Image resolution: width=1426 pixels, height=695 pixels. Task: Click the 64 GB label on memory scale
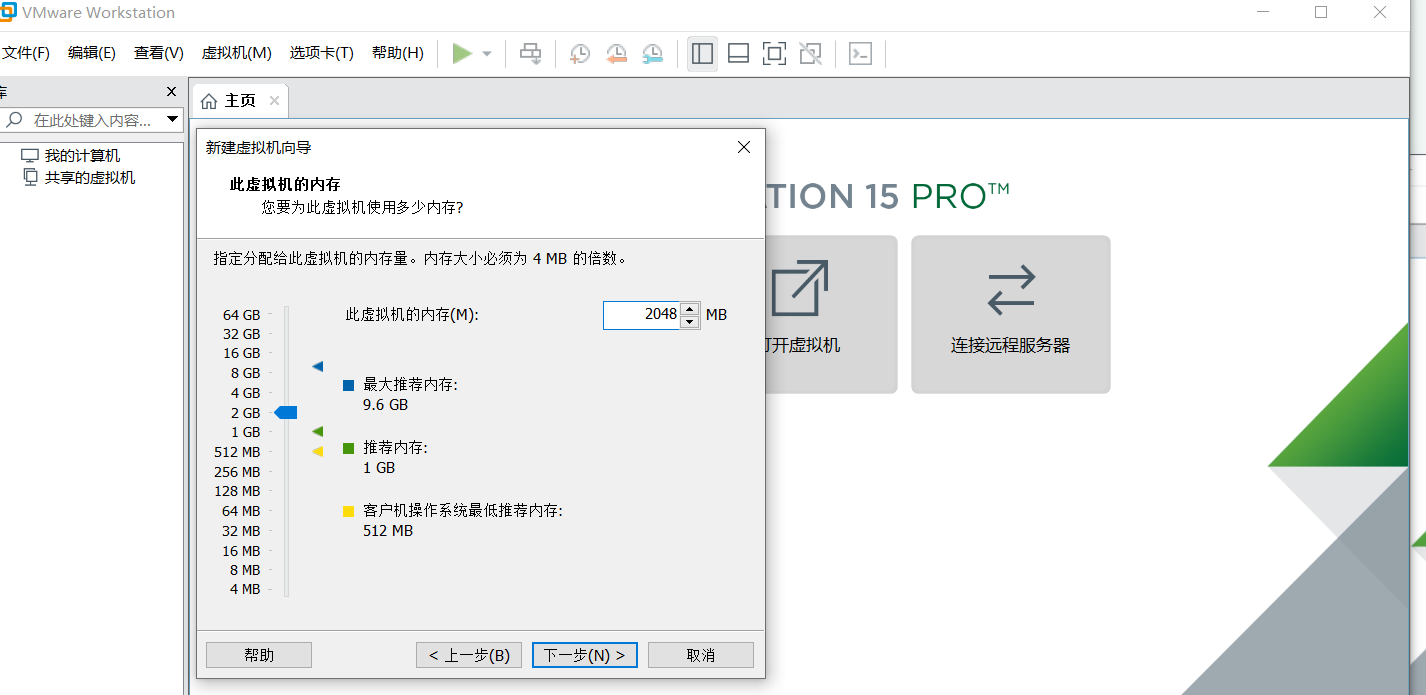[241, 315]
